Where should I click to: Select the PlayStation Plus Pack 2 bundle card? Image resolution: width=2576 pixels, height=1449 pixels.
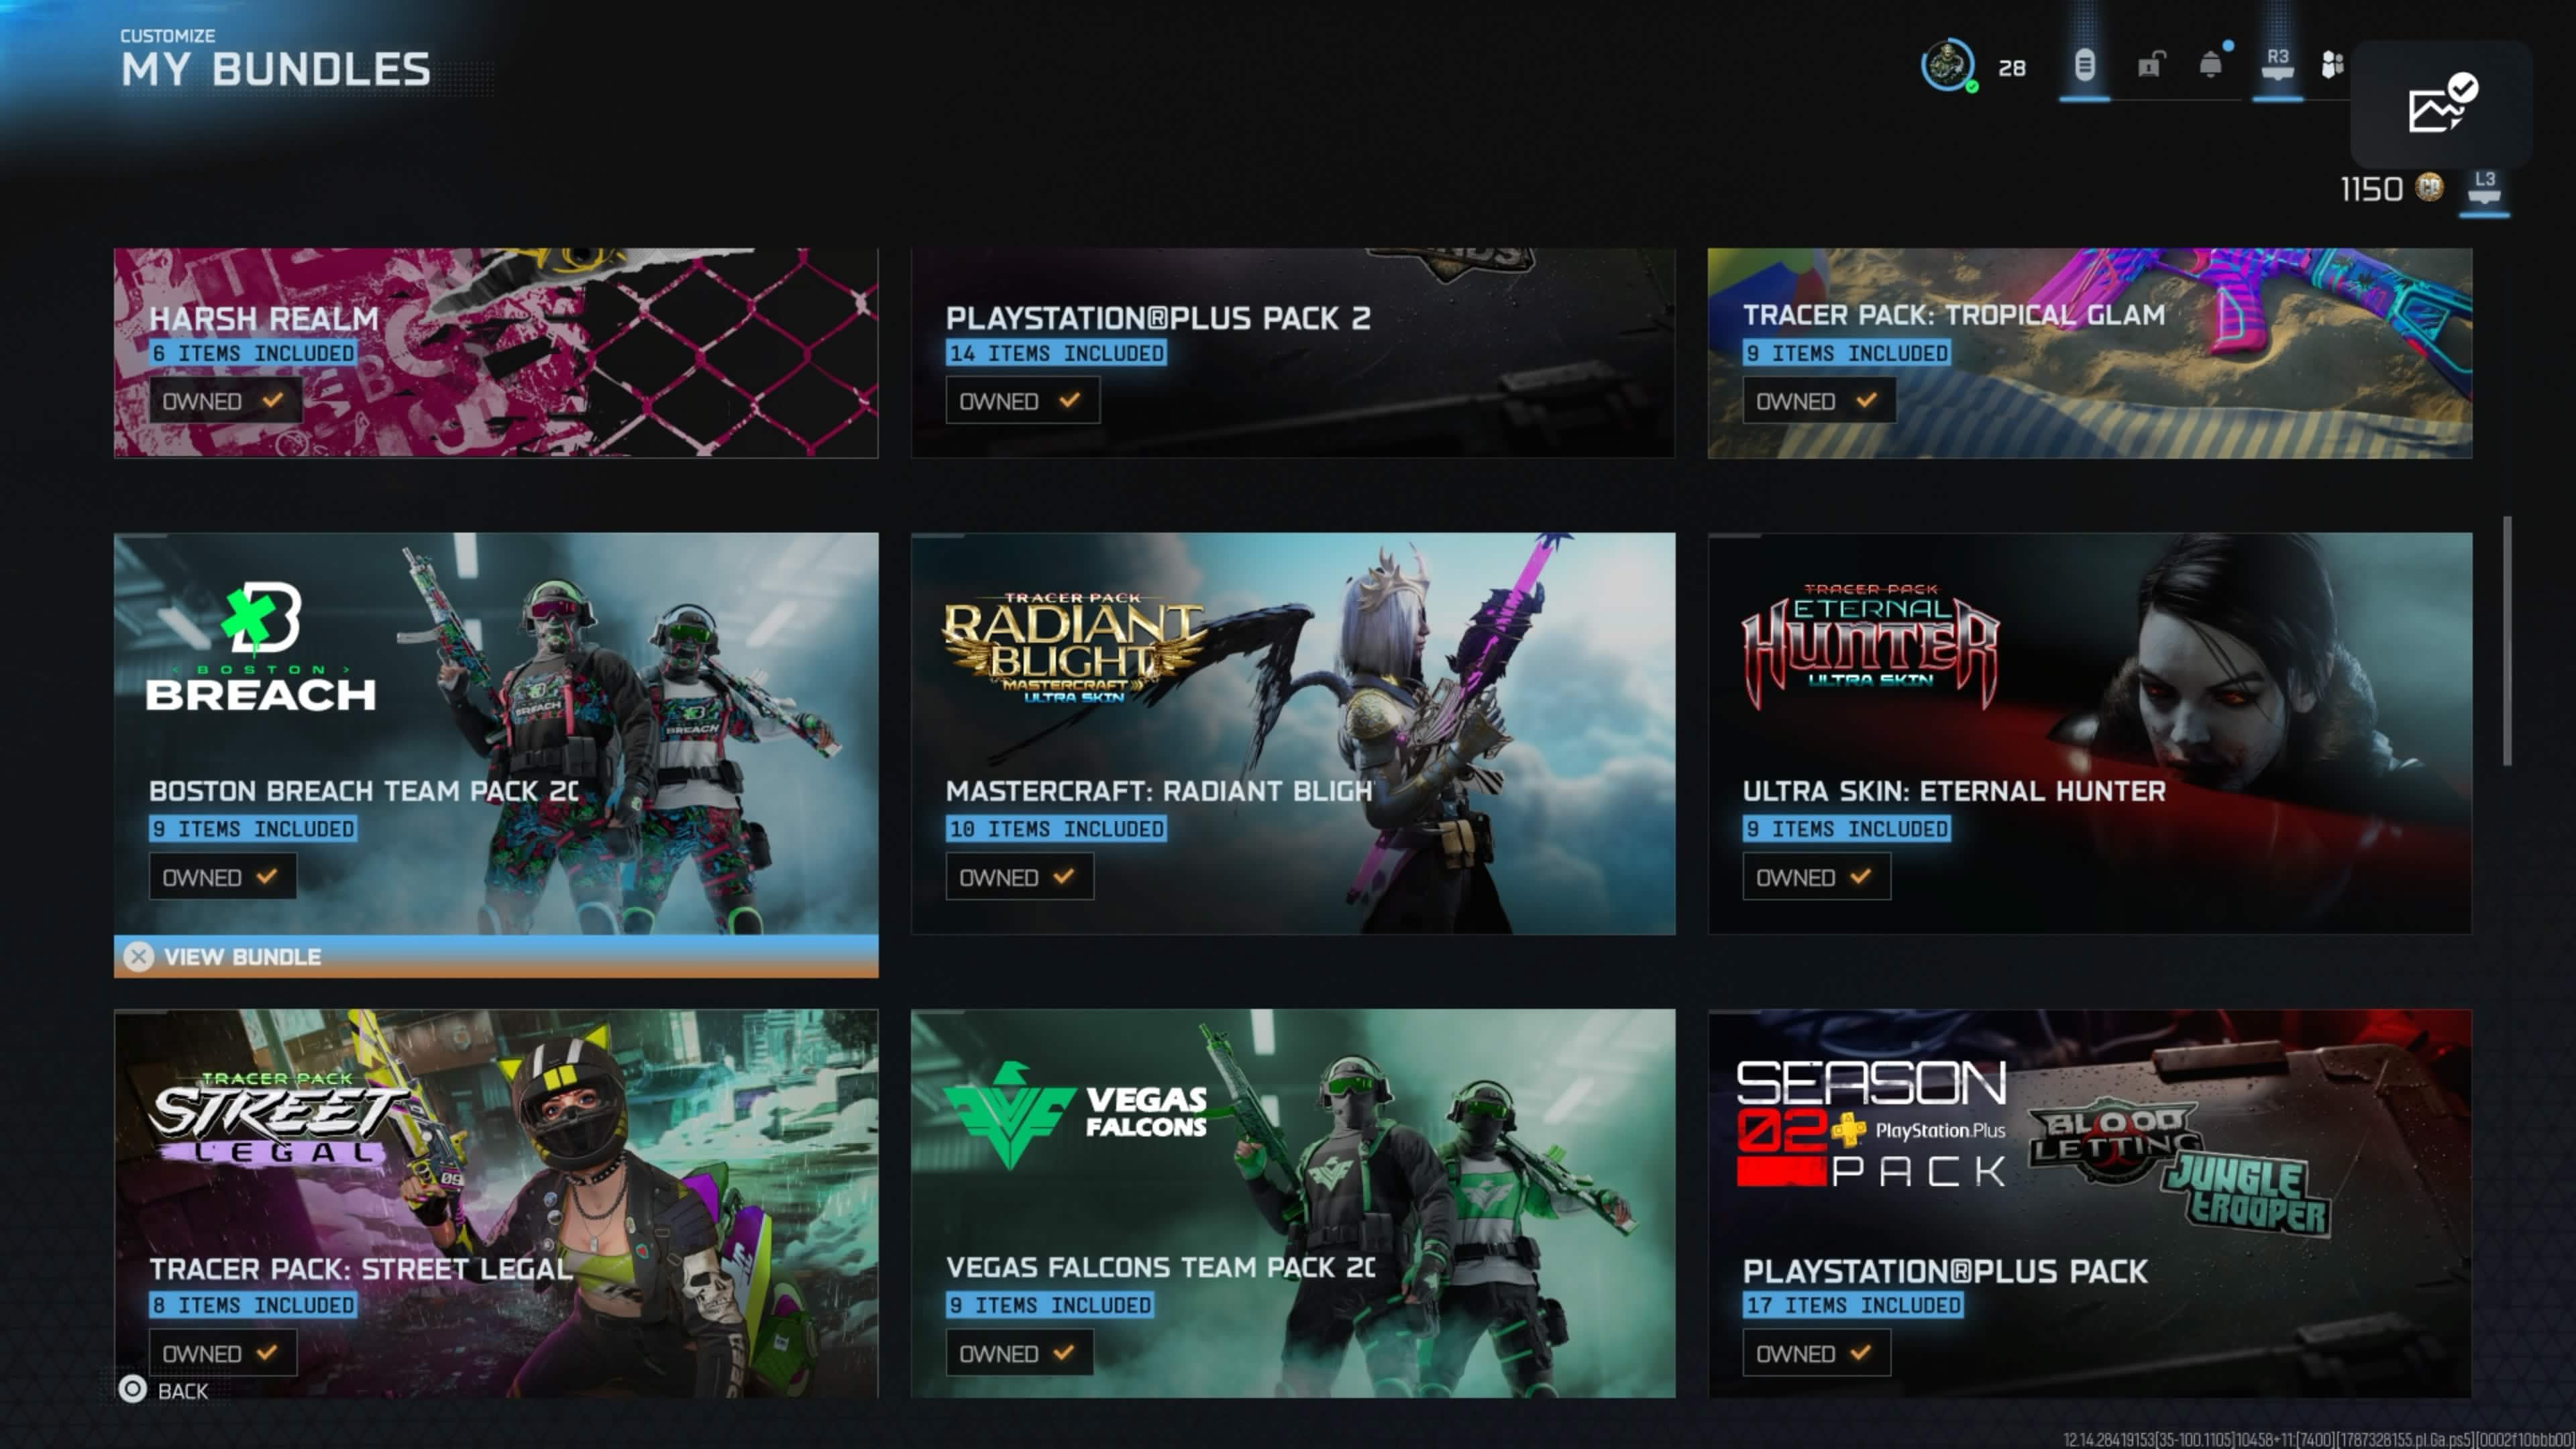coord(1293,353)
